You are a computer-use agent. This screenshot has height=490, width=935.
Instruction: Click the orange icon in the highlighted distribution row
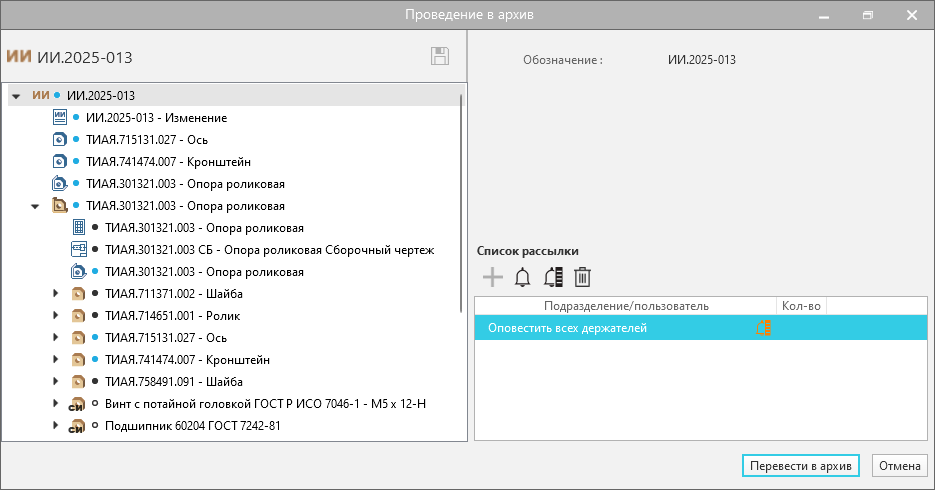pyautogui.click(x=765, y=327)
